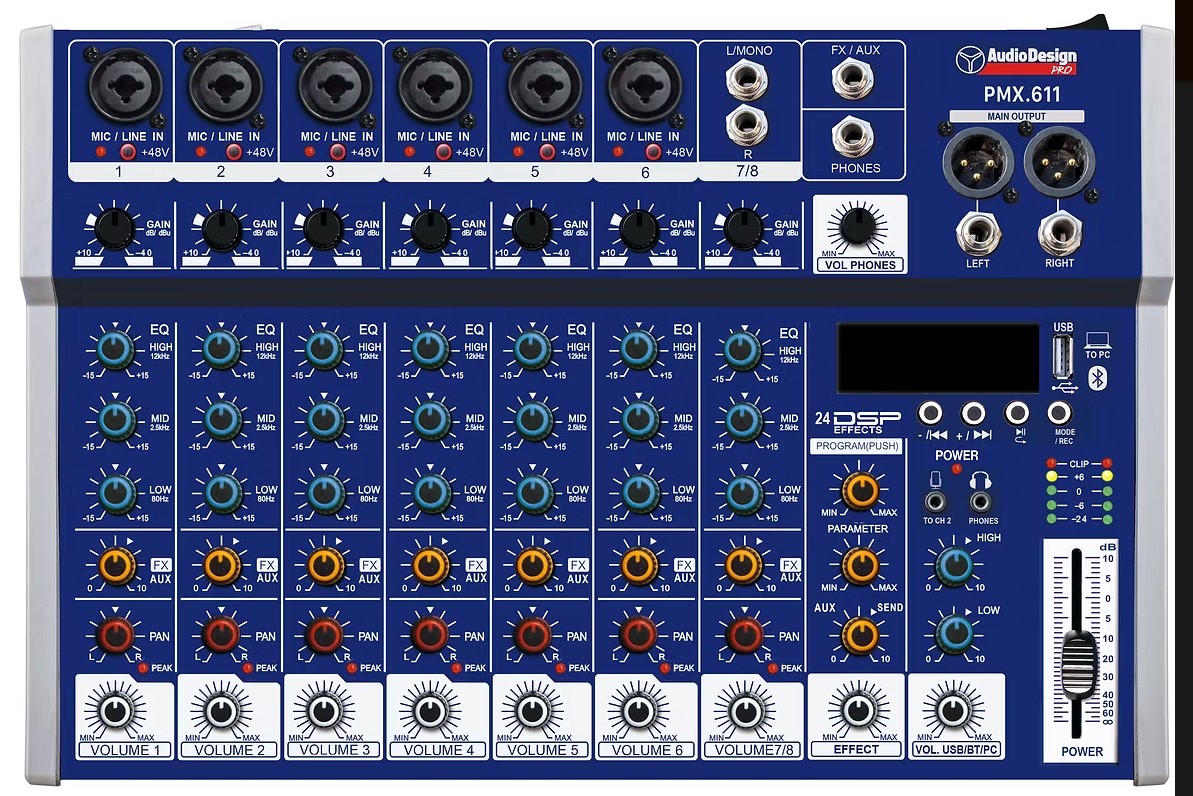Toggle the +48V phantom switch on channel 6

pos(653,151)
